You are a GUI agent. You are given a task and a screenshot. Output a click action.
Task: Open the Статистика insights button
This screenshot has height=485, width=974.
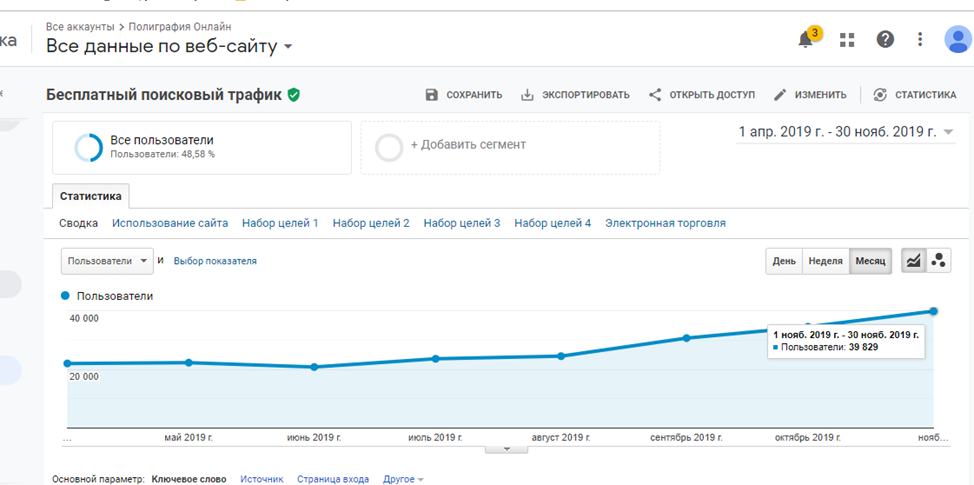914,95
